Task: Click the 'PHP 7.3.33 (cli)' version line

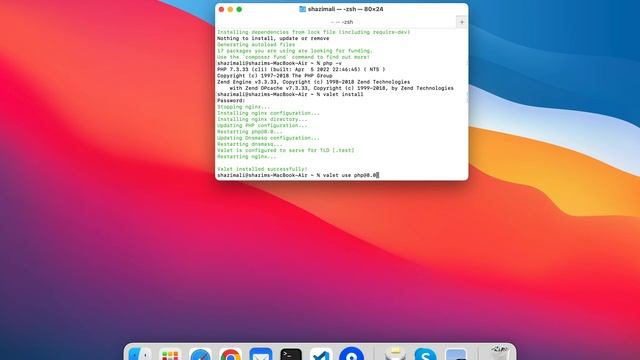Action: 301,69
